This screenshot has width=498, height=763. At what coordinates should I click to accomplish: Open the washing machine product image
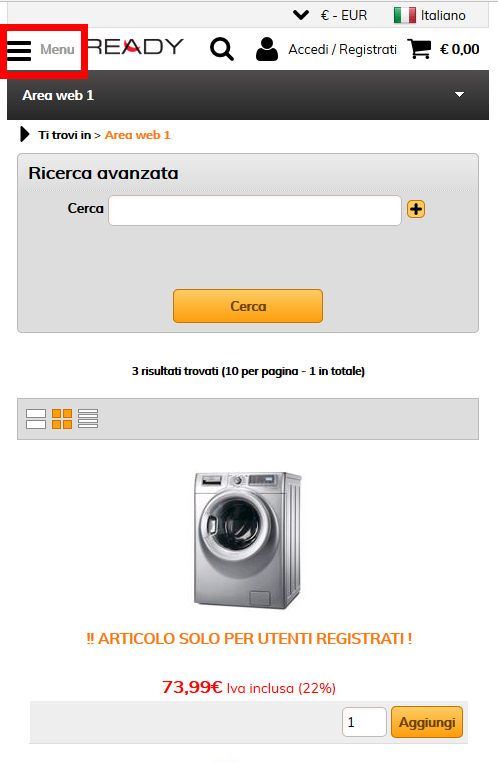pyautogui.click(x=248, y=540)
